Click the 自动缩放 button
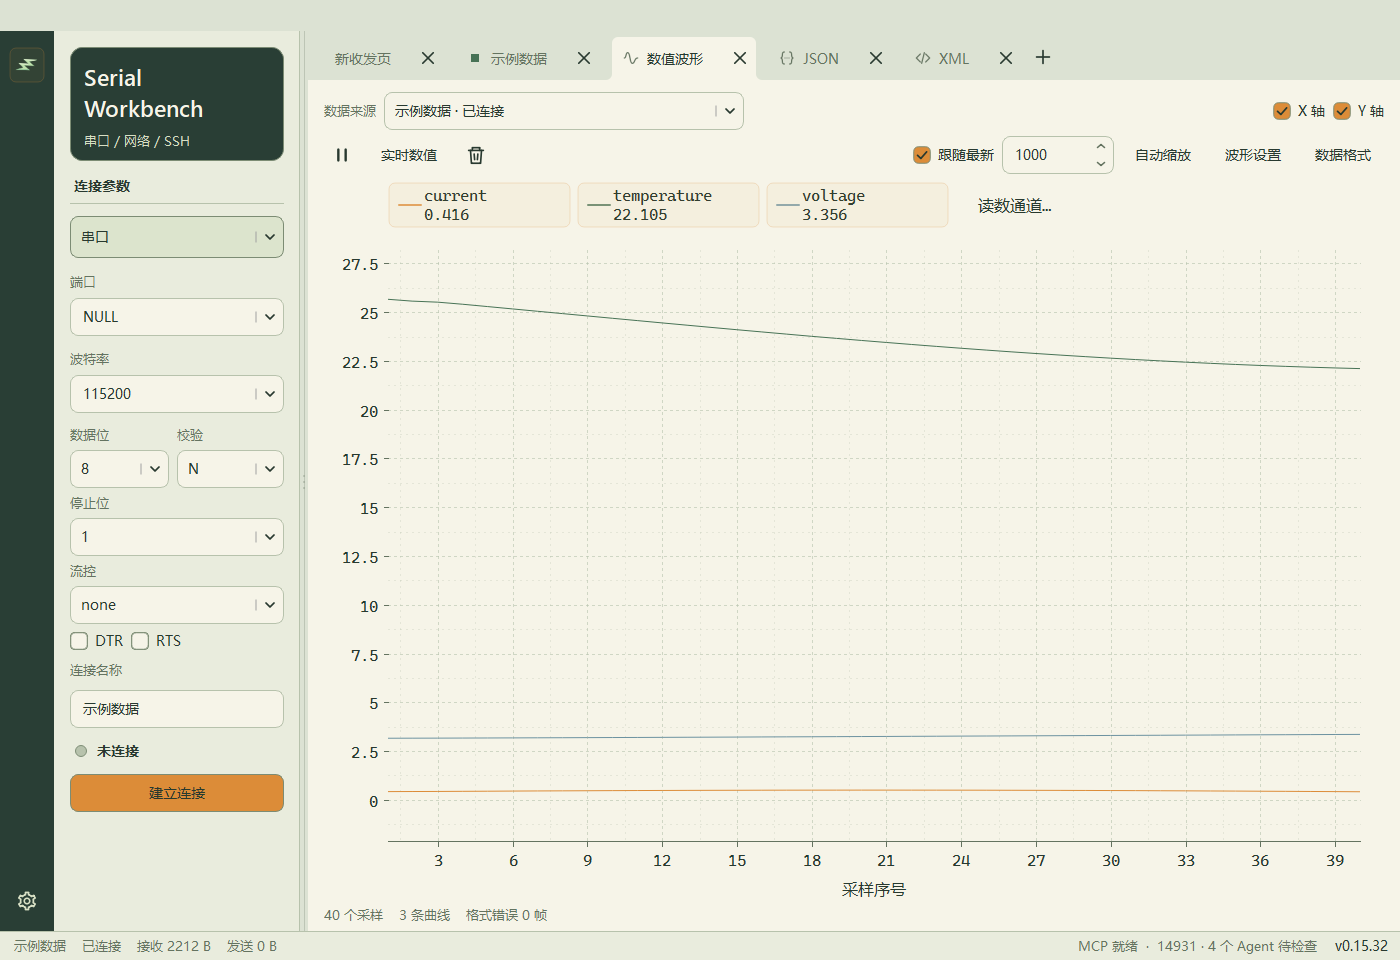Image resolution: width=1400 pixels, height=960 pixels. 1163,155
